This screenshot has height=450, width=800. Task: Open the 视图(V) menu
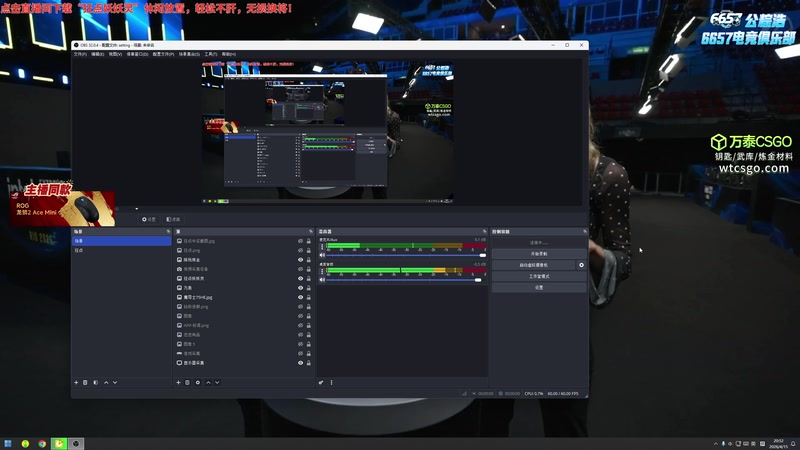[x=115, y=54]
